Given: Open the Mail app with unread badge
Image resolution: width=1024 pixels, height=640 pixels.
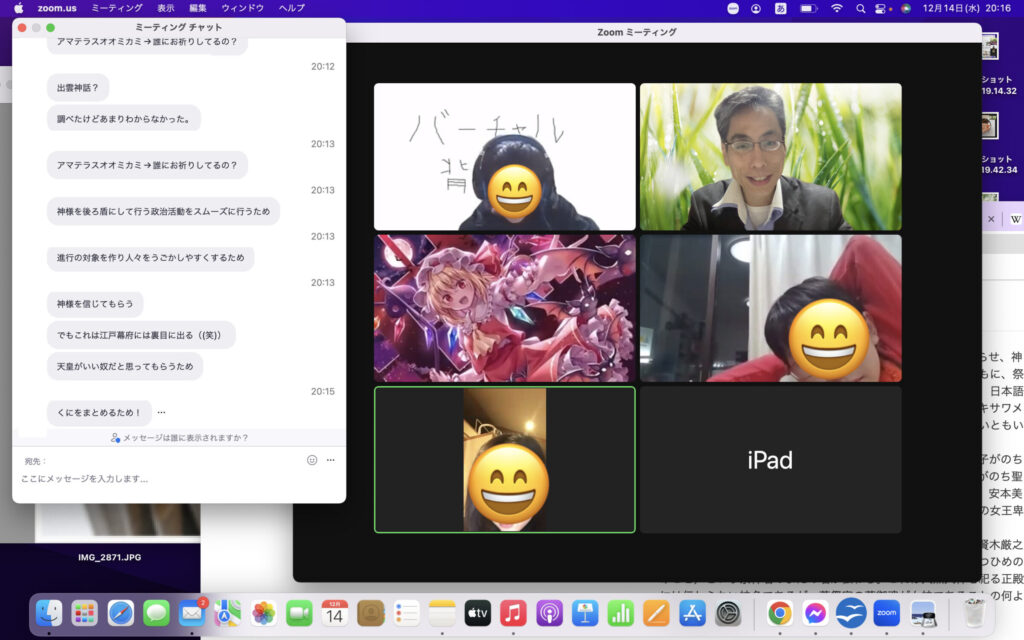Looking at the screenshot, I should (191, 612).
